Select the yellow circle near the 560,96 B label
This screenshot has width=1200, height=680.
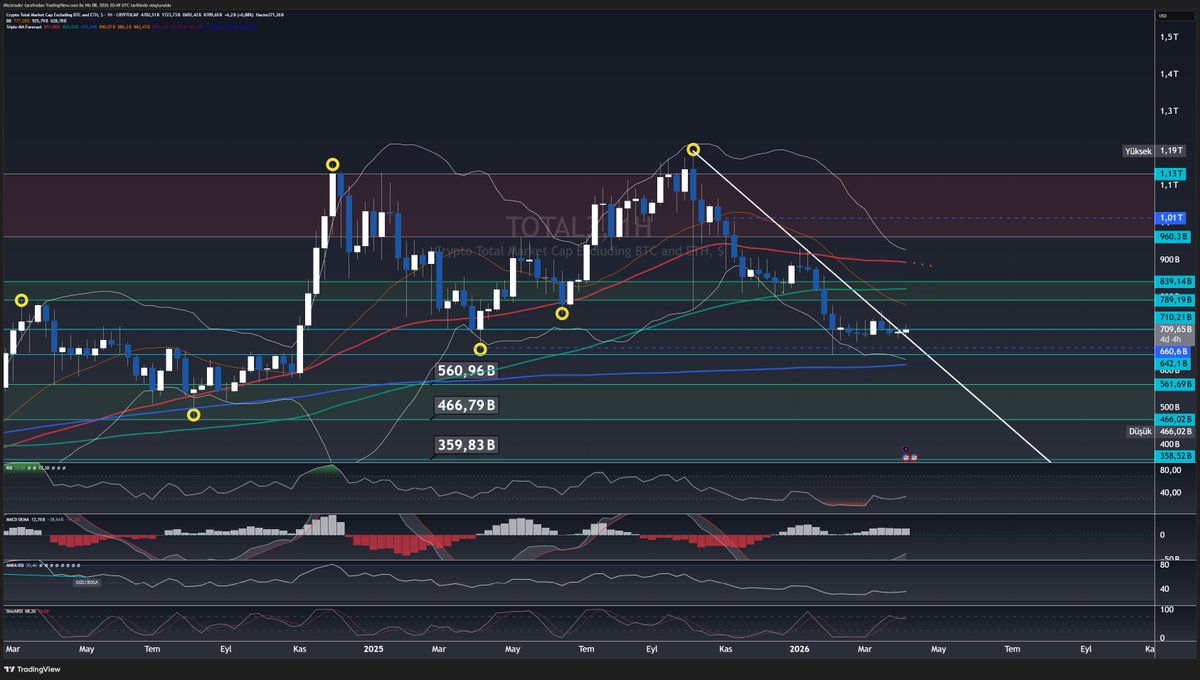coord(480,350)
